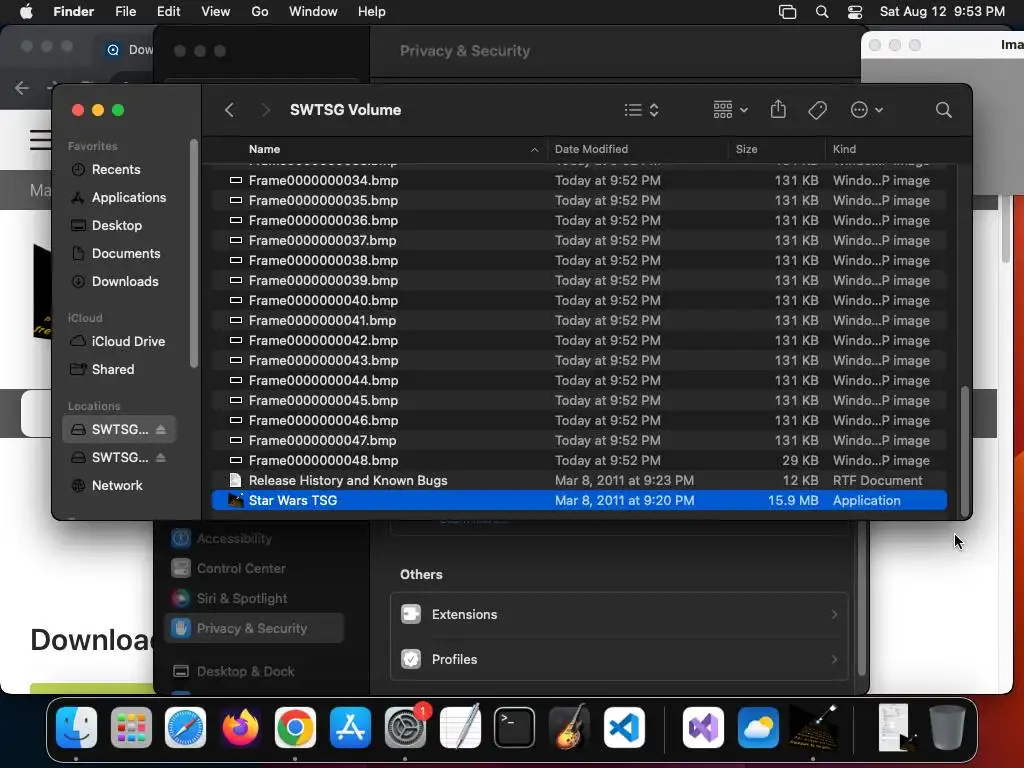The height and width of the screenshot is (768, 1024).
Task: Open Shared folder in sidebar
Action: [112, 369]
